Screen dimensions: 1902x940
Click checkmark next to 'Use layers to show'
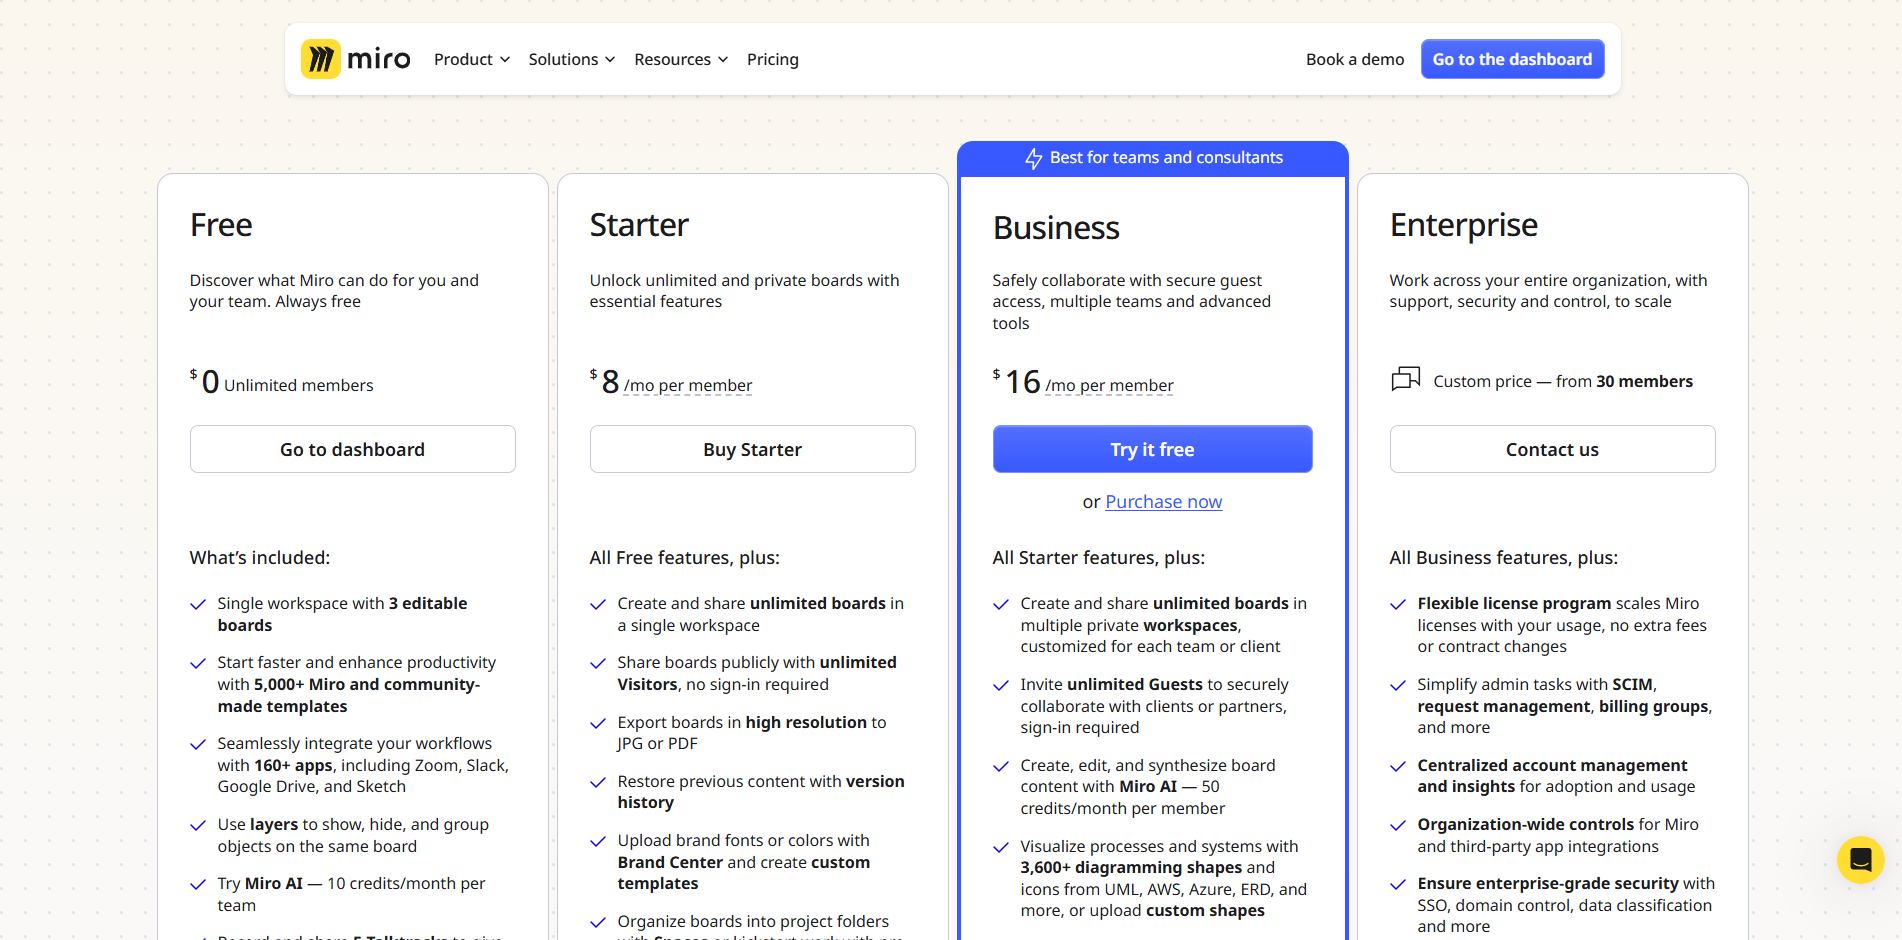[x=198, y=825]
